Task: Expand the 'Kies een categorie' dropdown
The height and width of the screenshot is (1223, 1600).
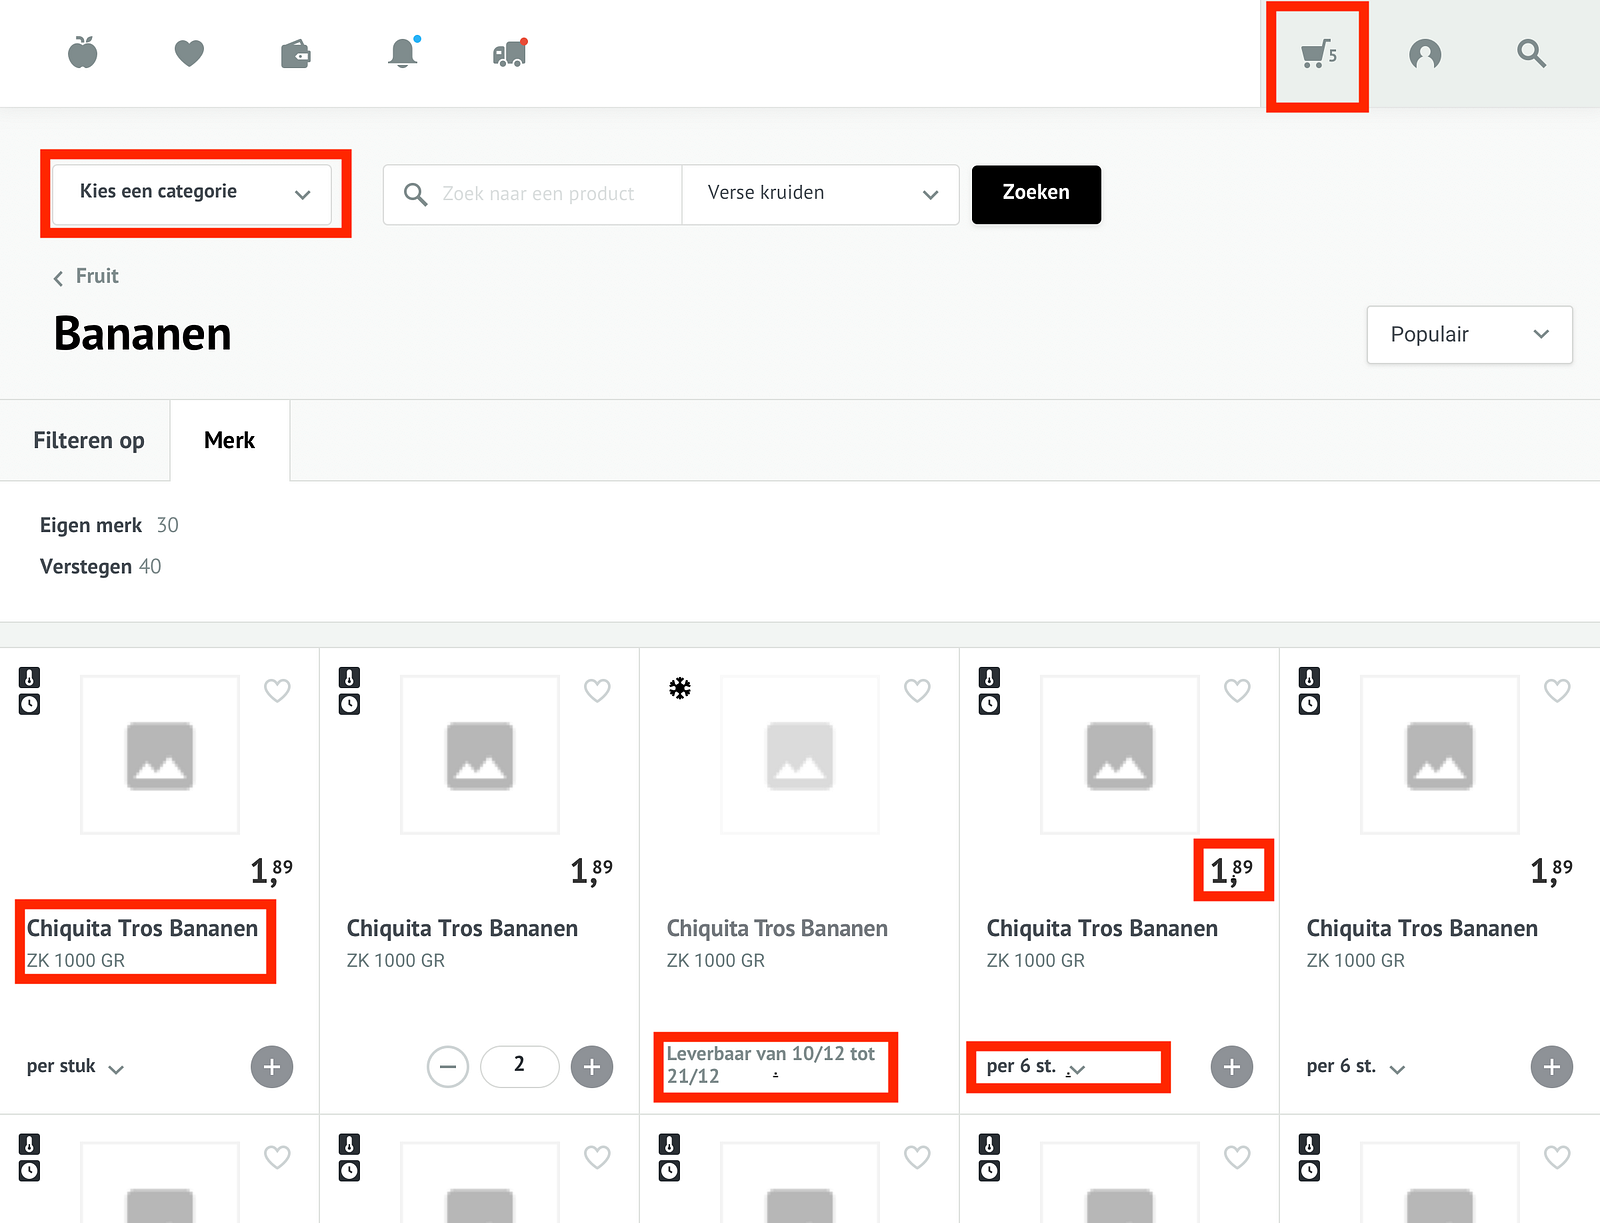Action: click(x=192, y=193)
